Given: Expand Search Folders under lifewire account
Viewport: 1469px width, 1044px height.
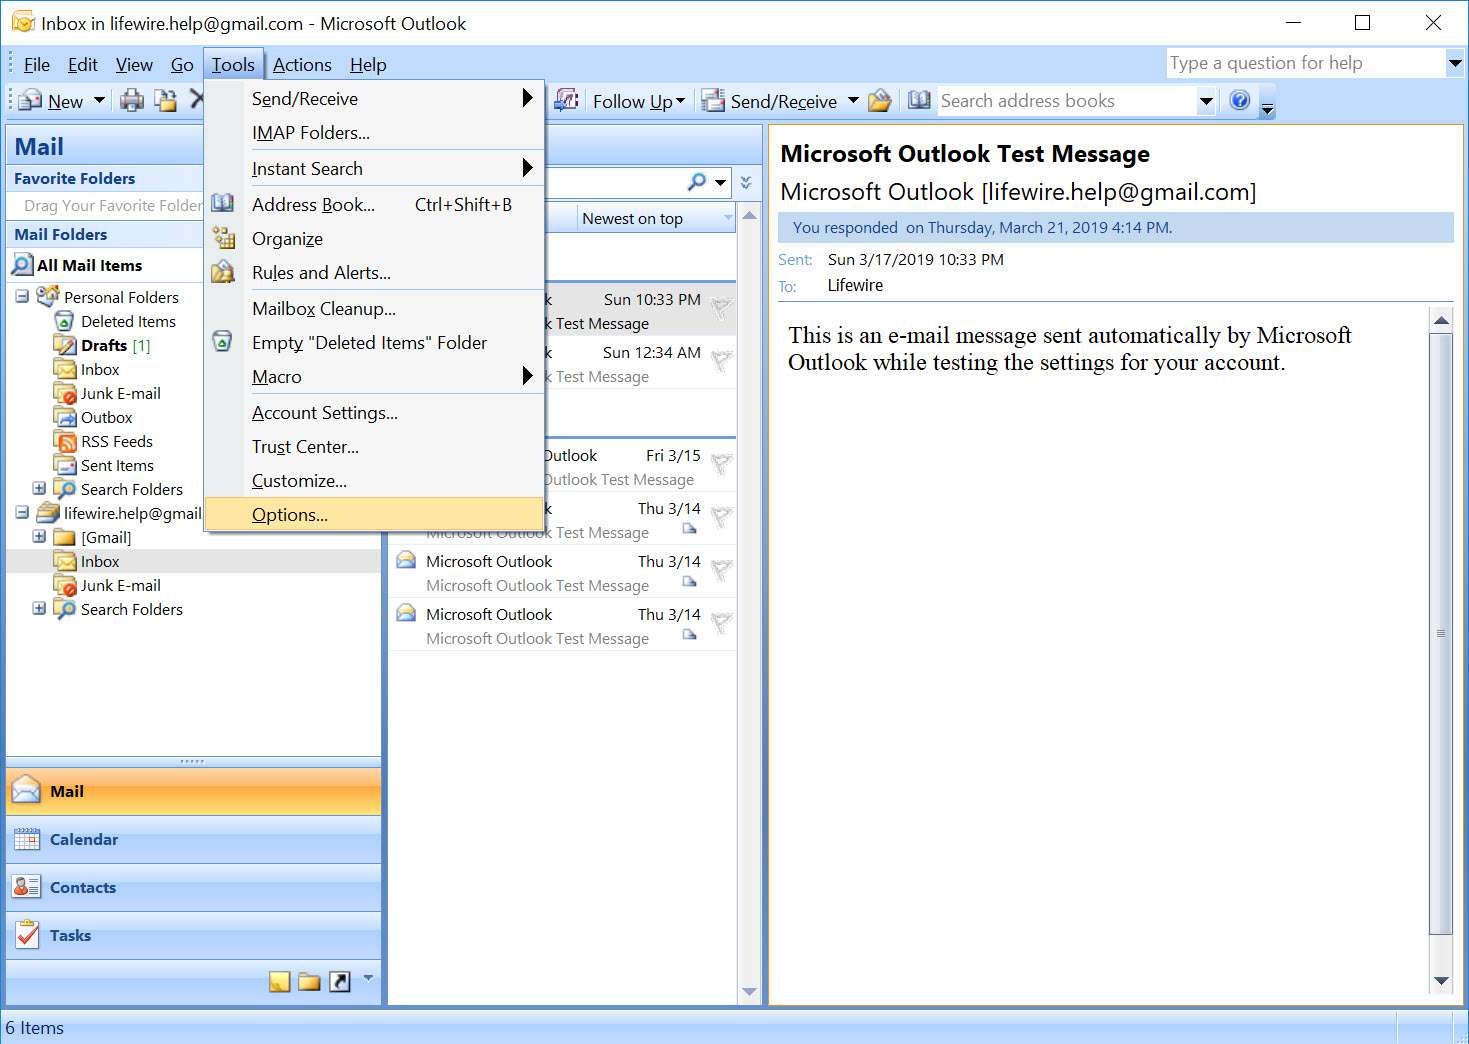Looking at the screenshot, I should 39,609.
